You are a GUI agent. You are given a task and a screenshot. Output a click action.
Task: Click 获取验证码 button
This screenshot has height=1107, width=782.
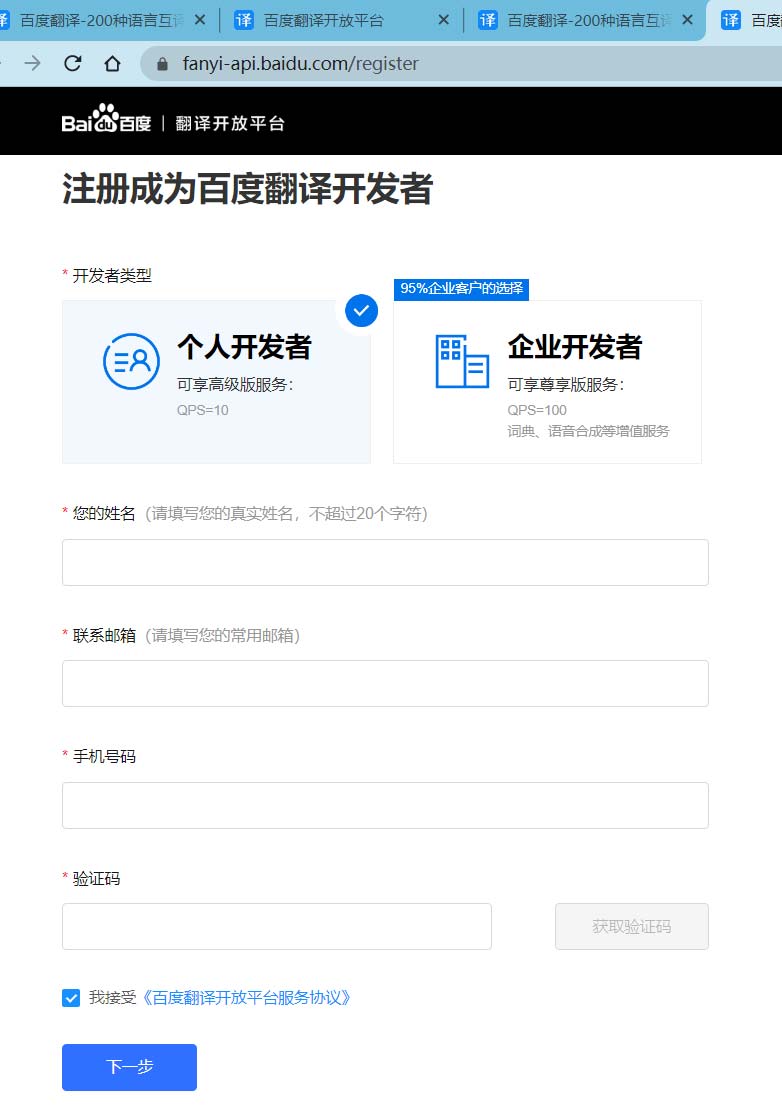[x=632, y=926]
